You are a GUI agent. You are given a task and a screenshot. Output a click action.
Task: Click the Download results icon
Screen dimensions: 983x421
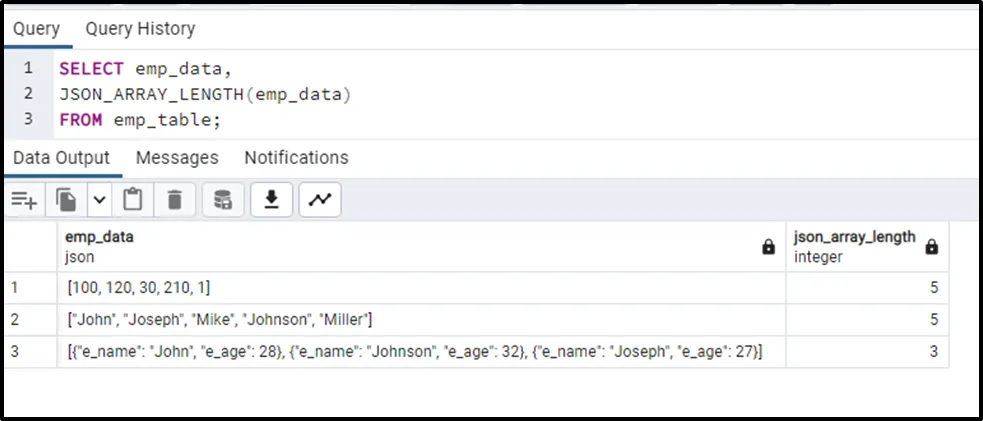coord(270,200)
